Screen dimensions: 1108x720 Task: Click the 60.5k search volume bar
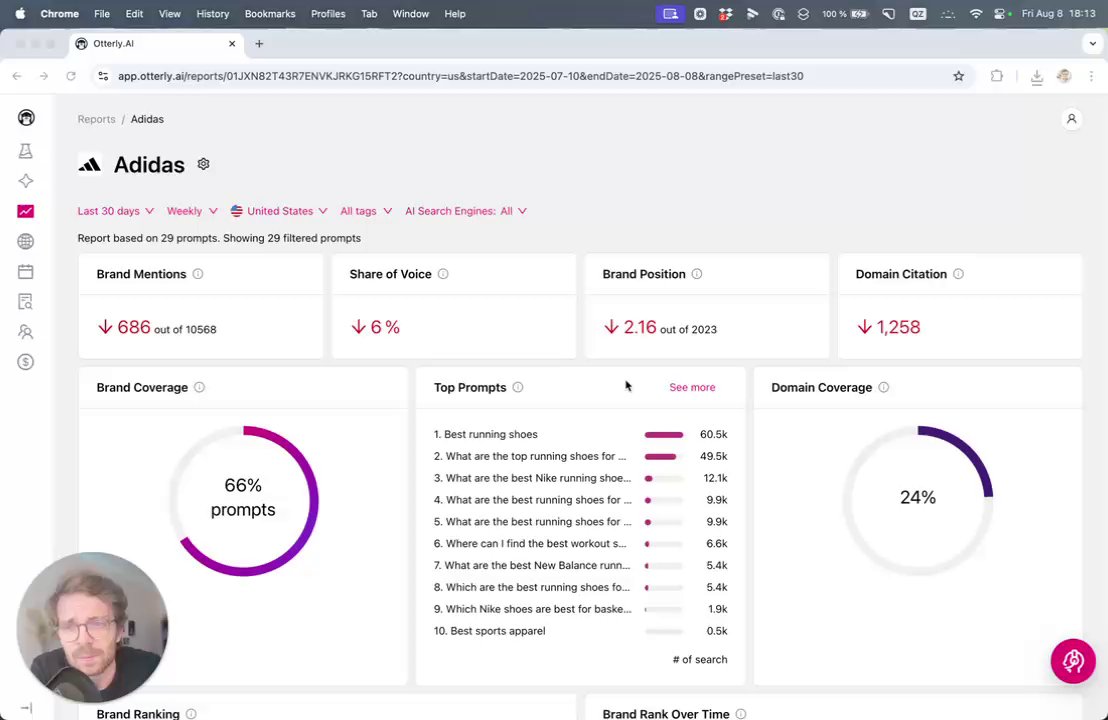[x=664, y=435]
